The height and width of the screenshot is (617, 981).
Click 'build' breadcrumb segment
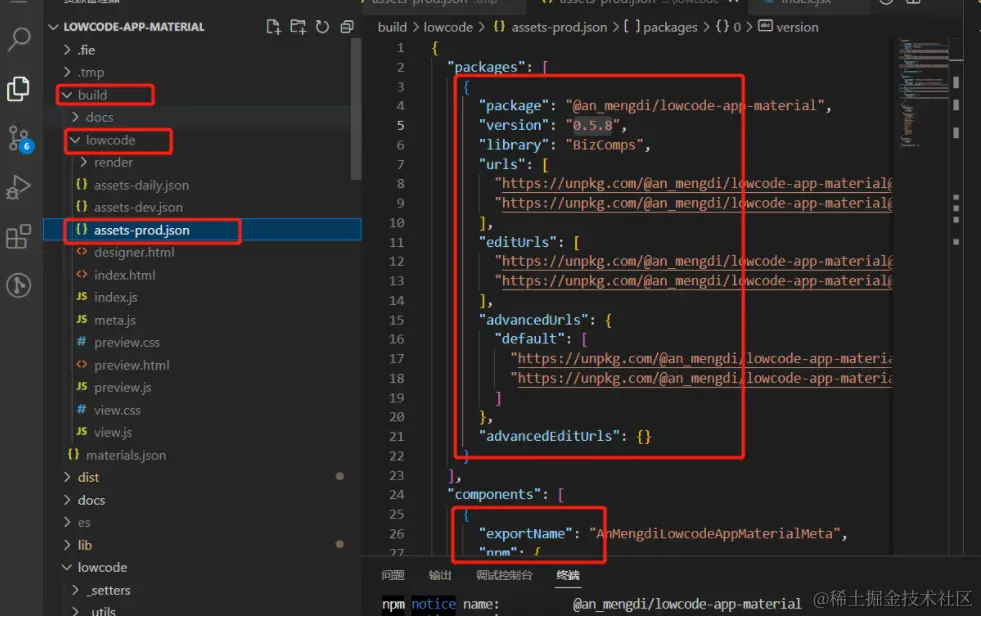pos(392,28)
